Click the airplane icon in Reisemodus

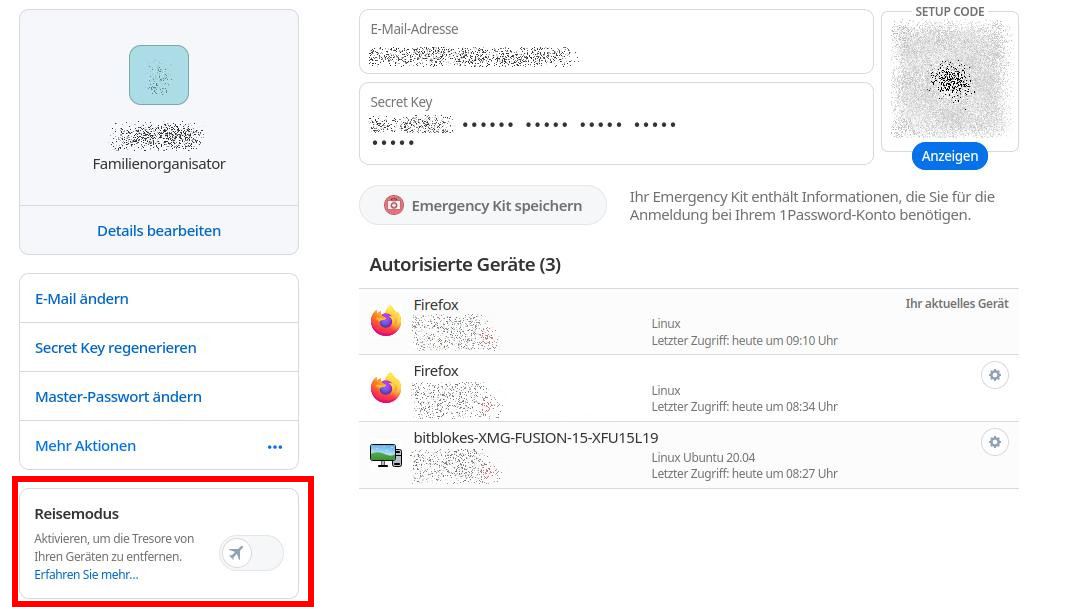(237, 553)
